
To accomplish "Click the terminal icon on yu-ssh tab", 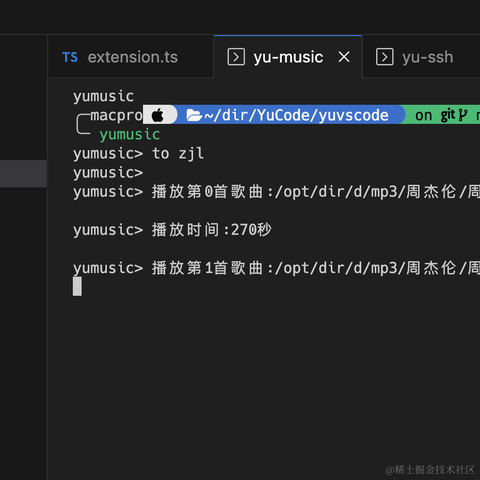I will pos(385,57).
